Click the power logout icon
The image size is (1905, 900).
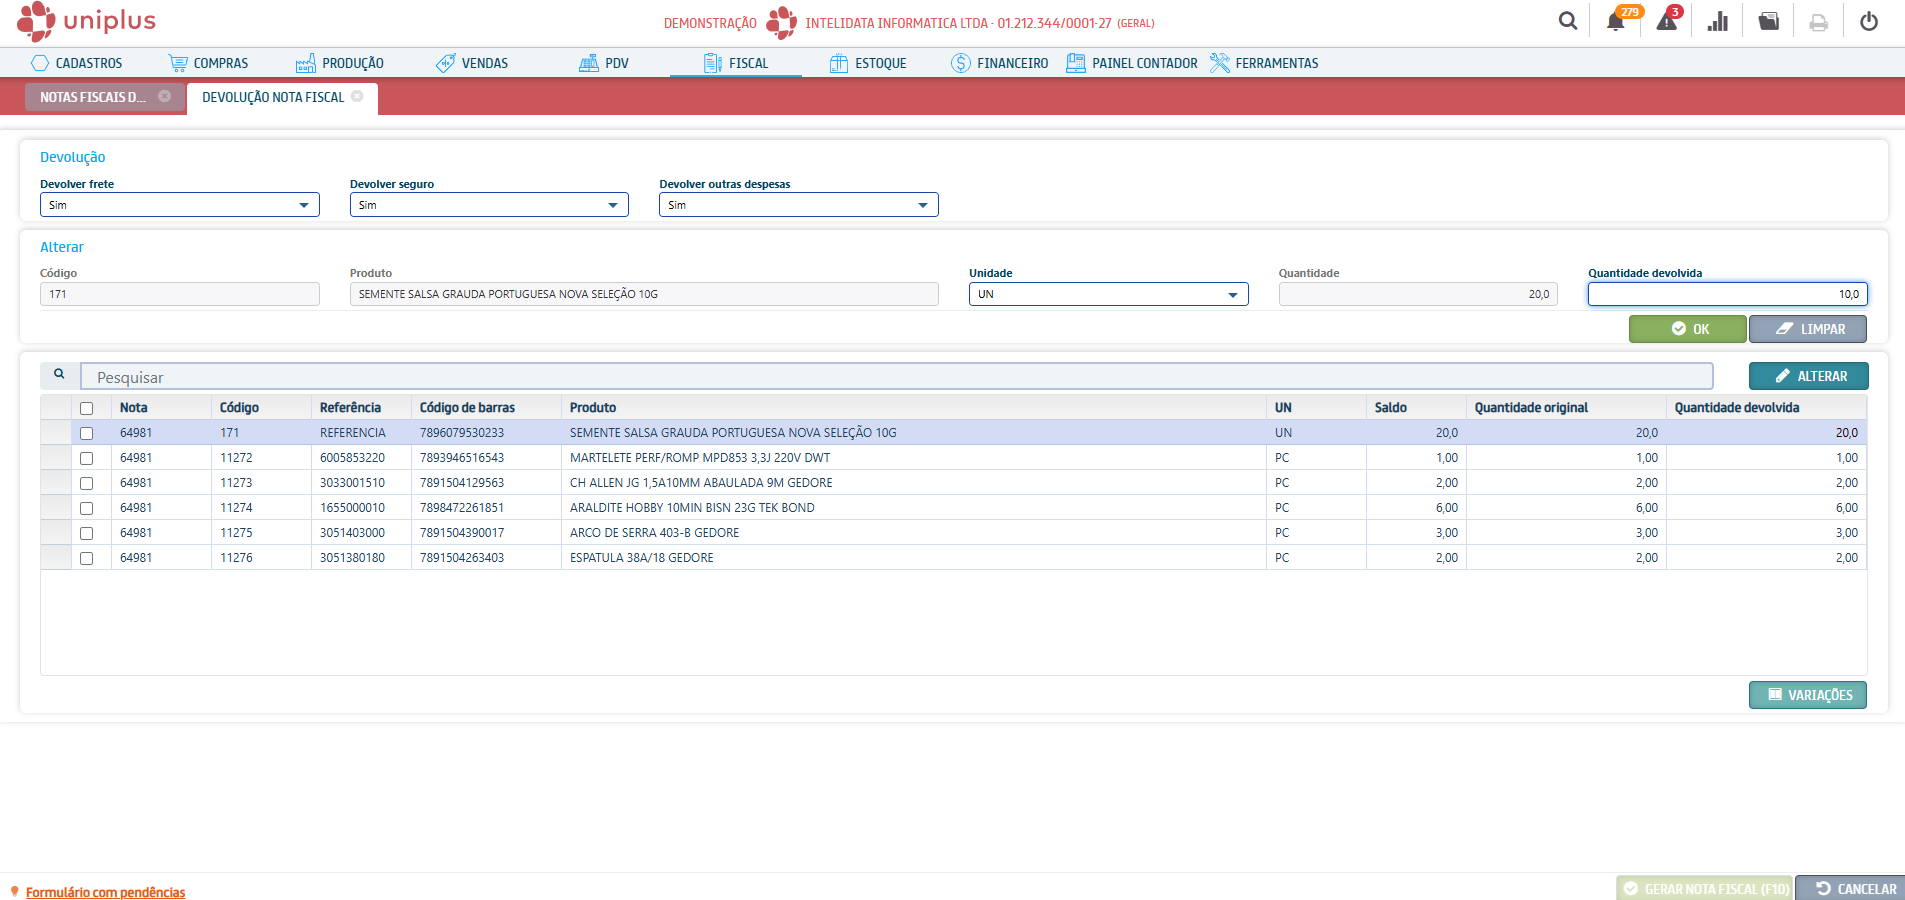tap(1869, 21)
